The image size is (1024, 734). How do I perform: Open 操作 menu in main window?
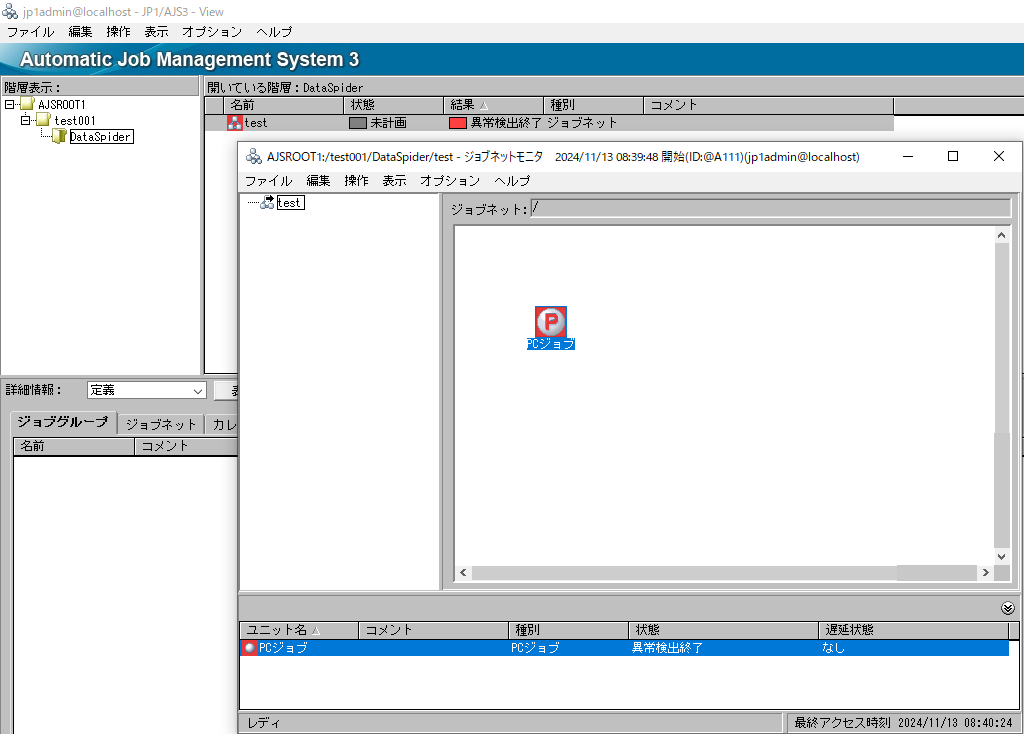pyautogui.click(x=118, y=32)
